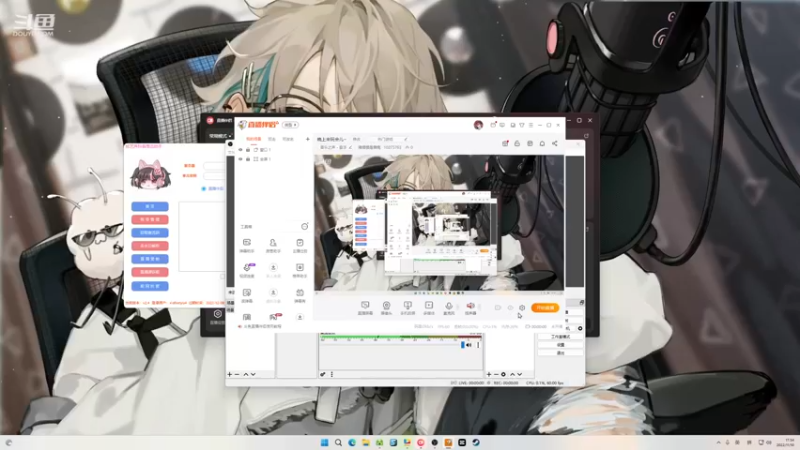
Task: Add a screen capture source from bottom bar
Action: click(x=365, y=307)
